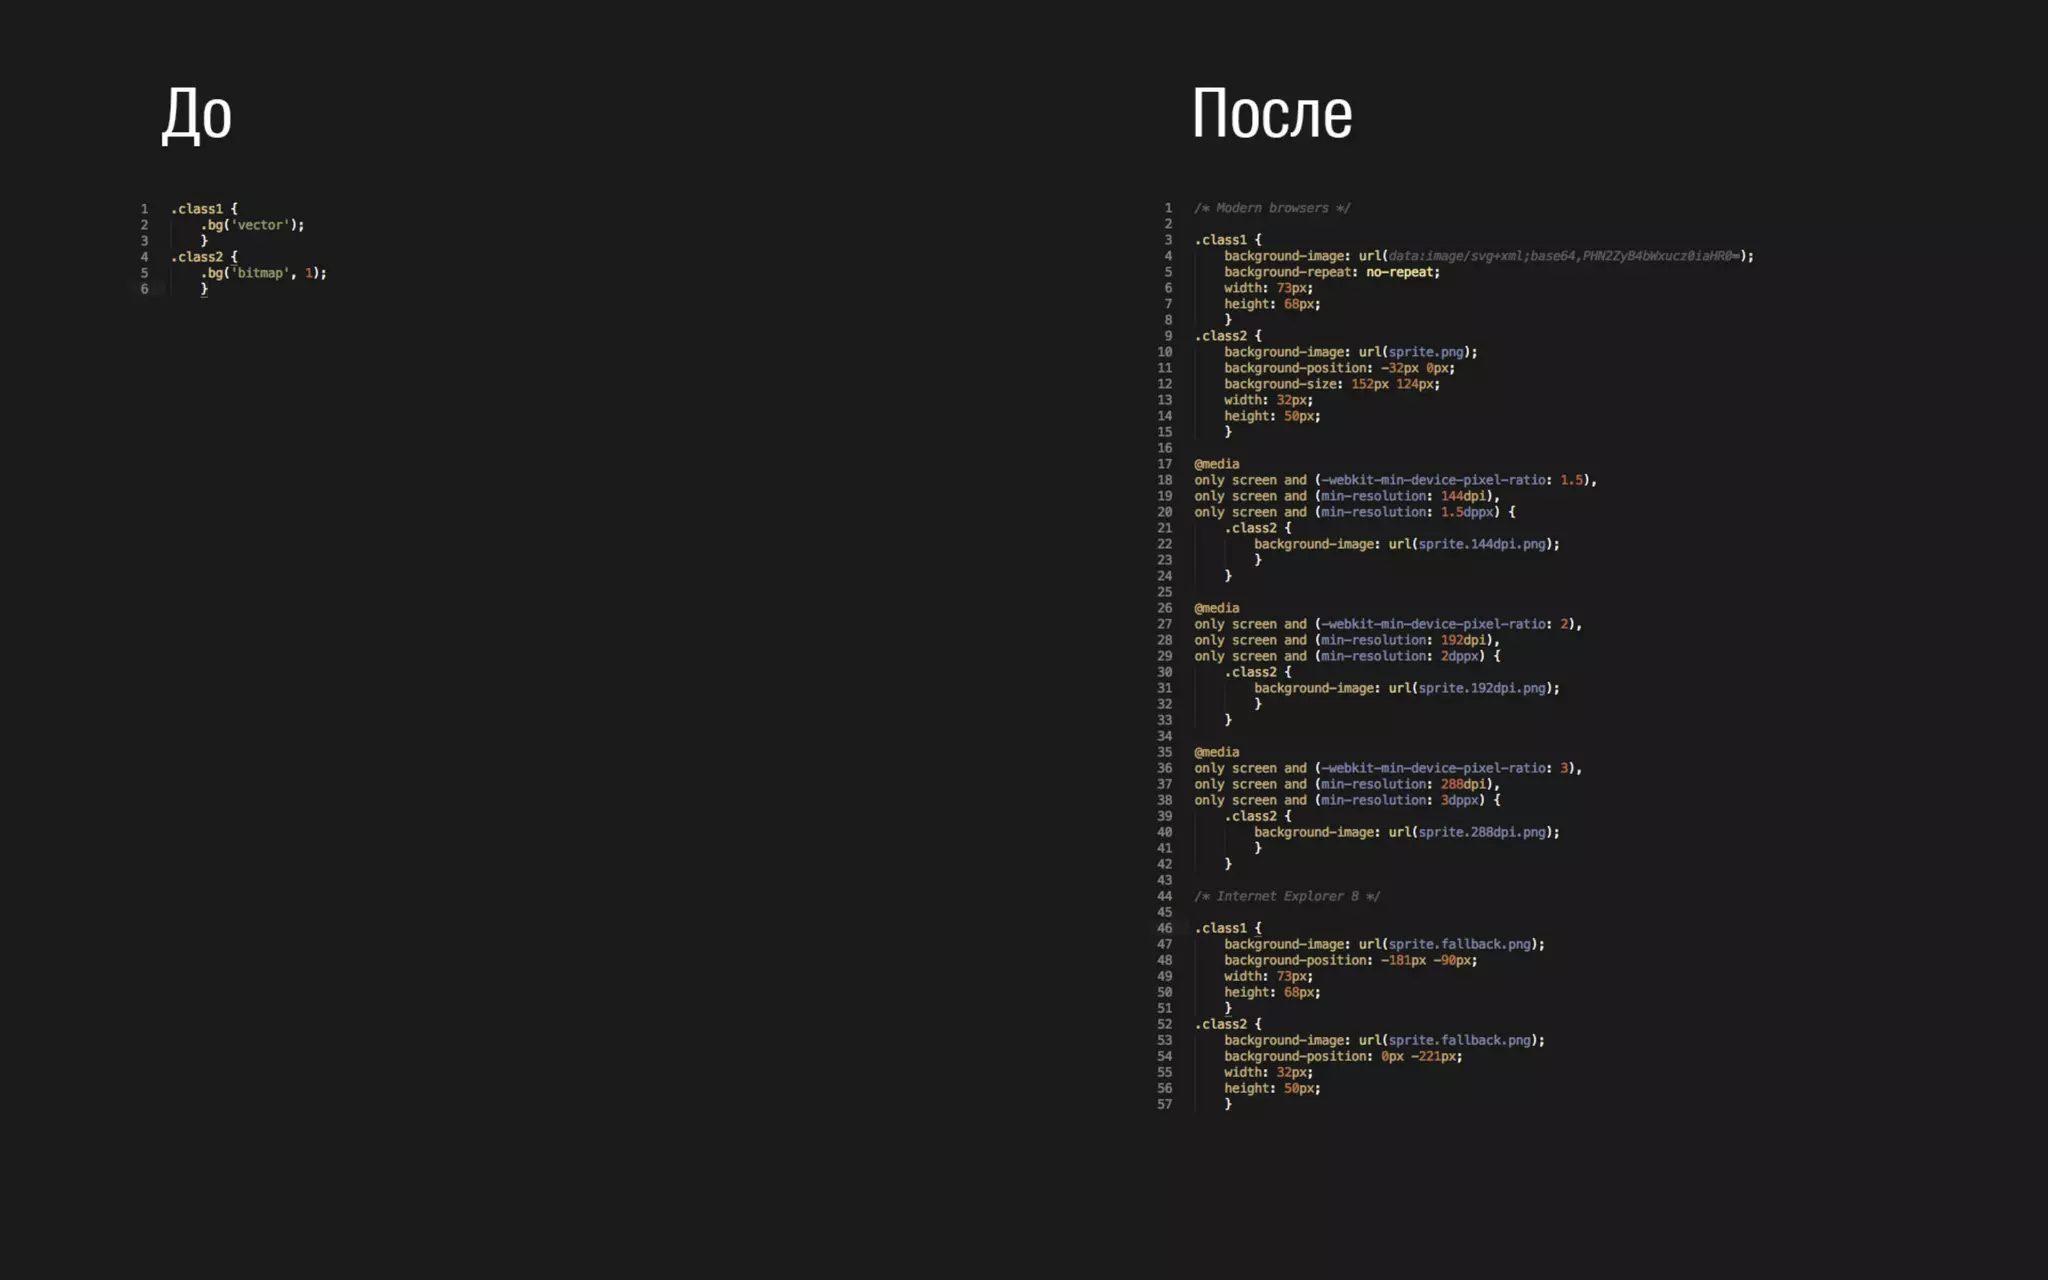Click the sprite.288dpi.png file reference
Viewport: 2048px width, 1280px height.
point(1481,832)
